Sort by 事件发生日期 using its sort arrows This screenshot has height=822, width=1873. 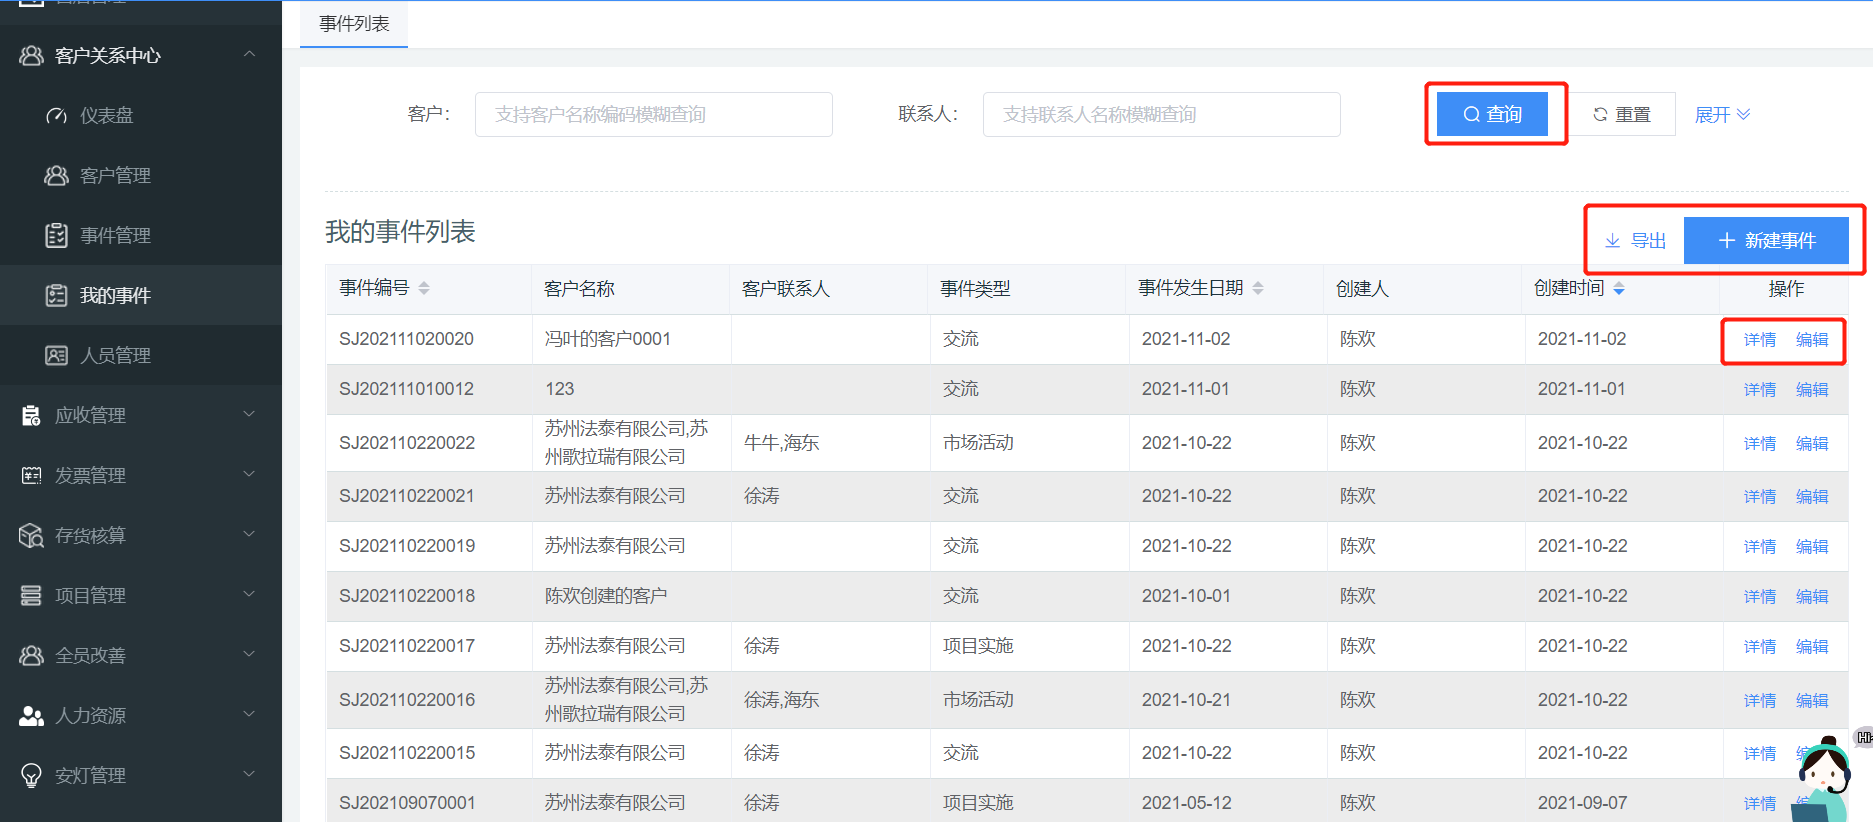[x=1258, y=288]
